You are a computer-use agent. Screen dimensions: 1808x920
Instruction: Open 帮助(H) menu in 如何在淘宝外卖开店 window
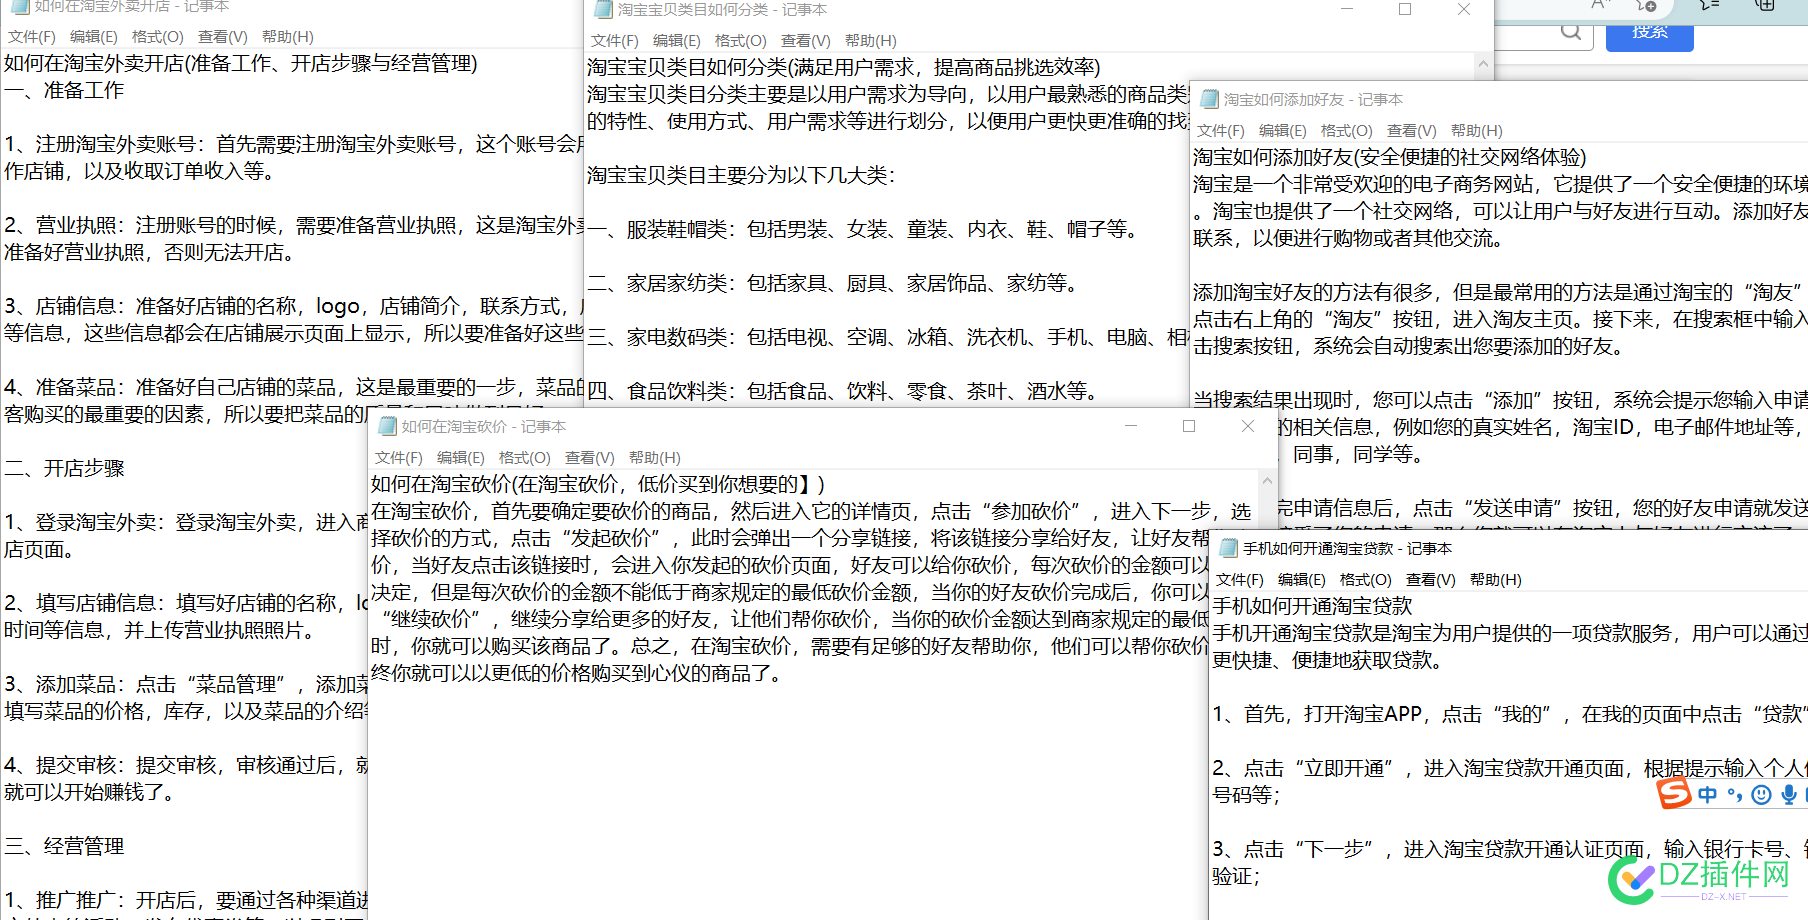[x=288, y=37]
